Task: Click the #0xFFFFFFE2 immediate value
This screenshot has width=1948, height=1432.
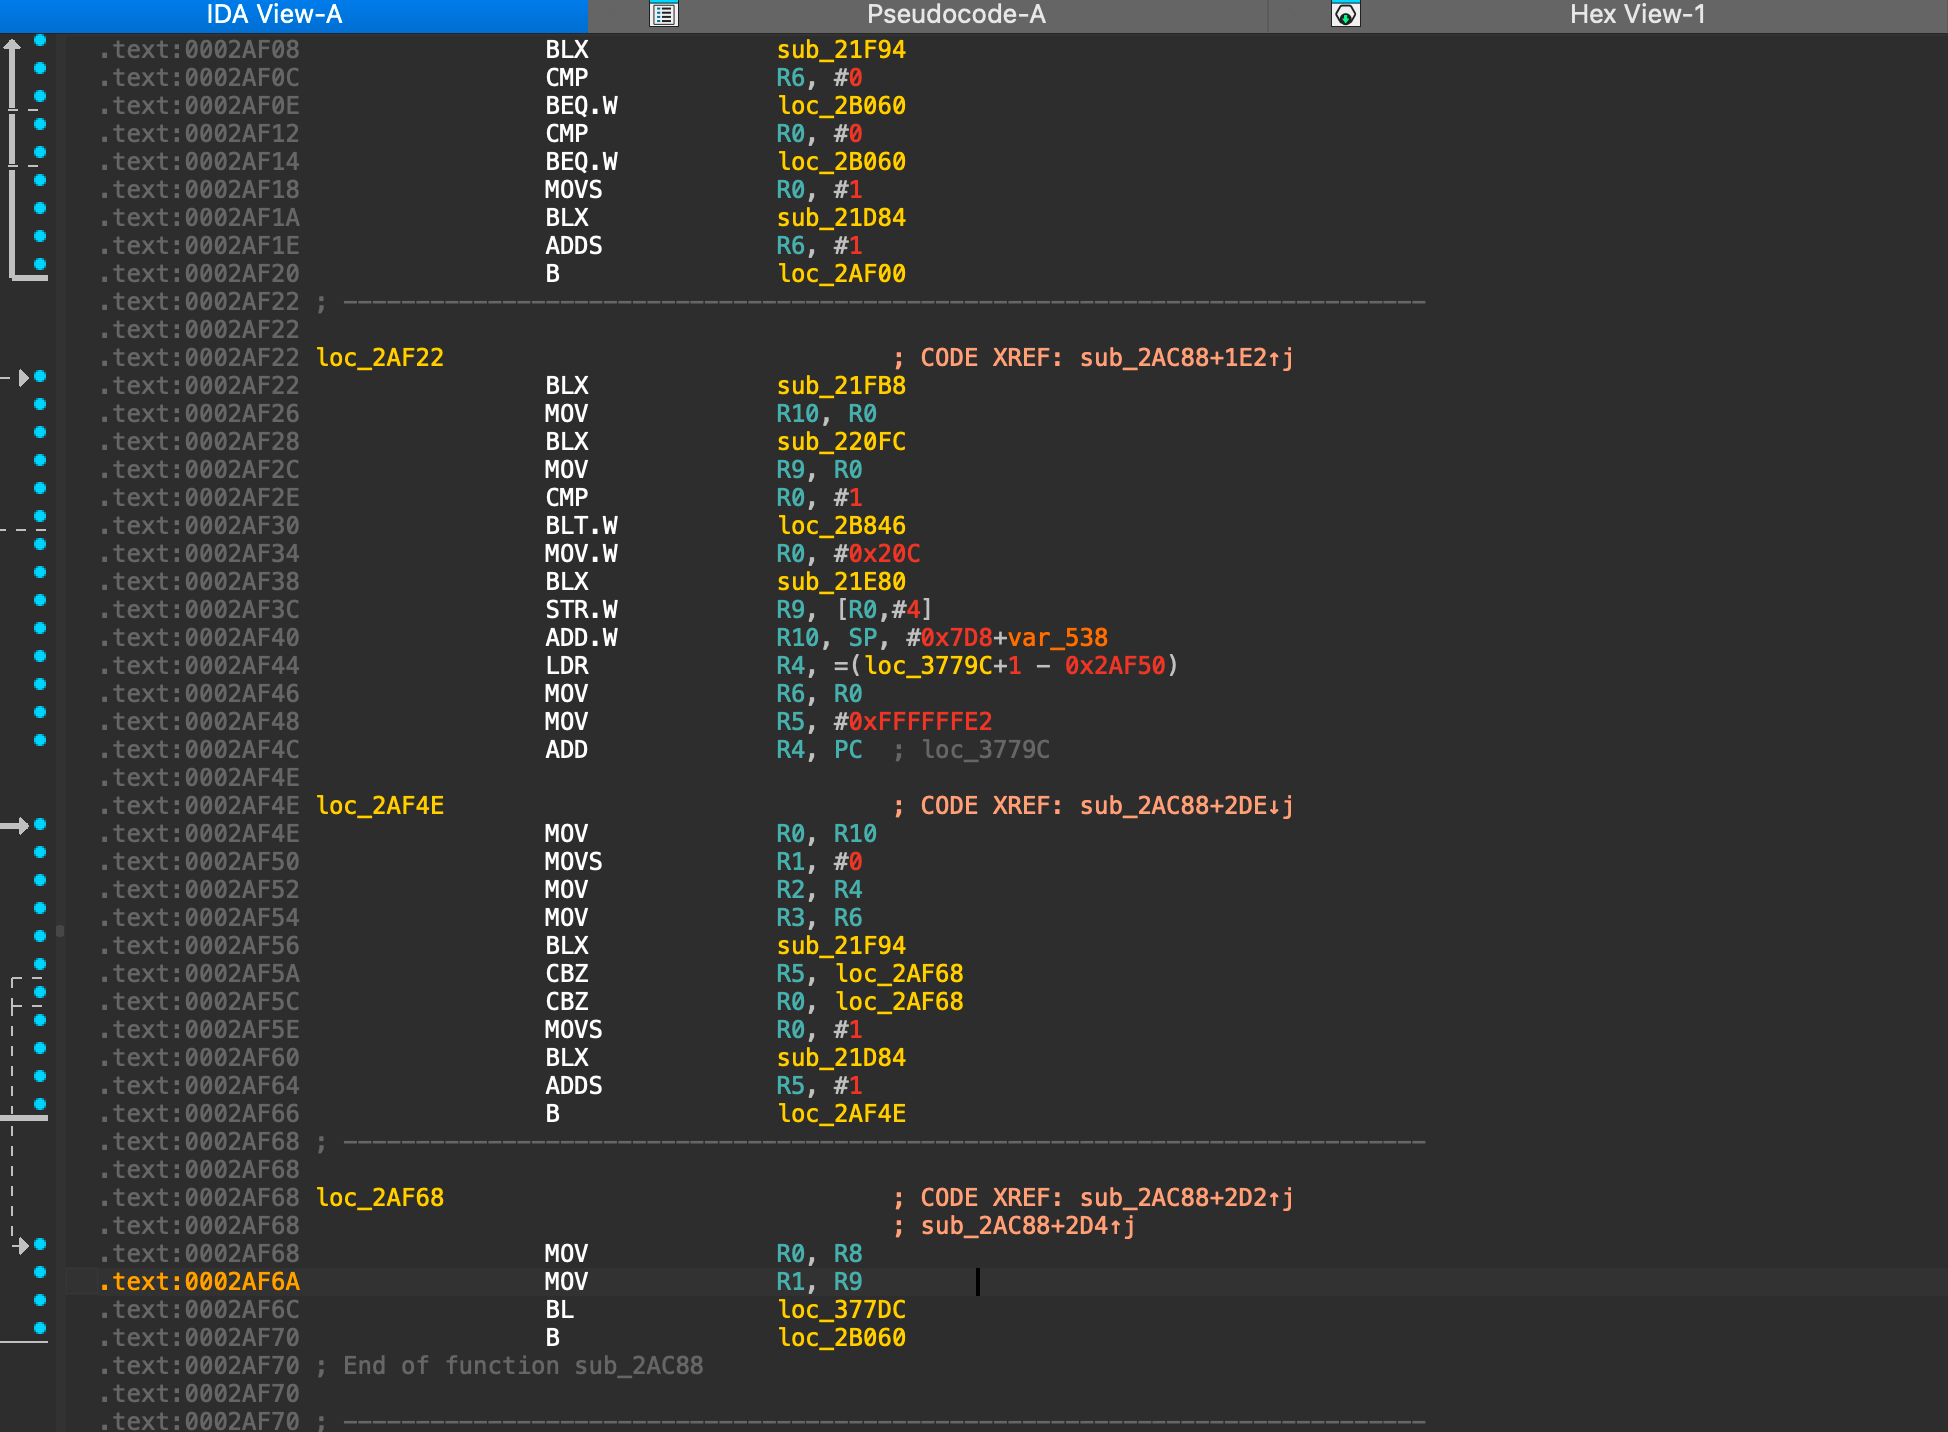Action: click(913, 721)
